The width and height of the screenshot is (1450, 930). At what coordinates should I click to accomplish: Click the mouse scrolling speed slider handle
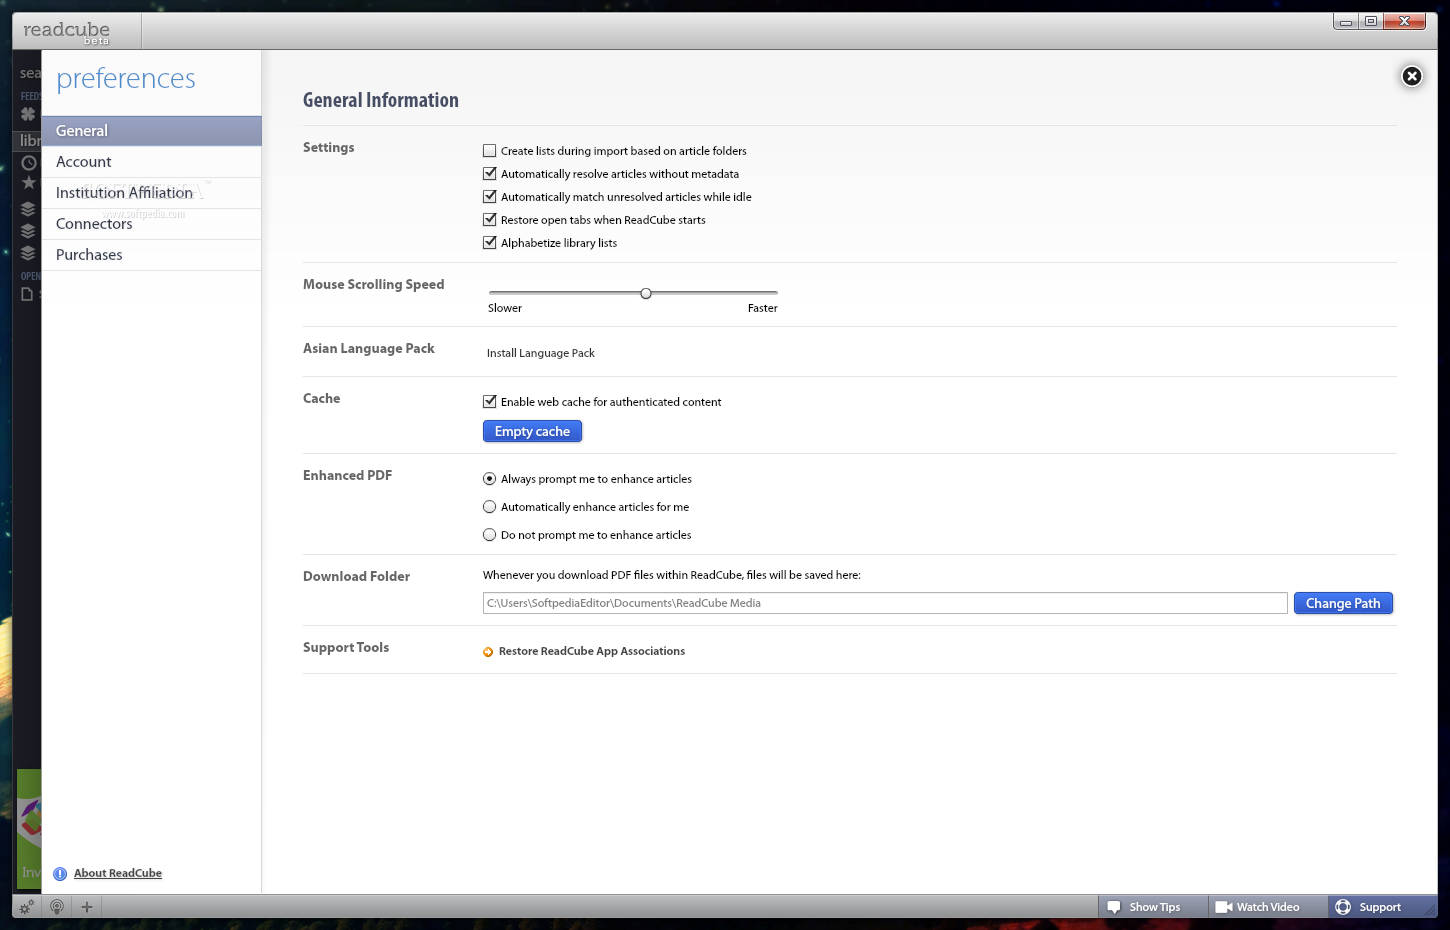pyautogui.click(x=646, y=293)
